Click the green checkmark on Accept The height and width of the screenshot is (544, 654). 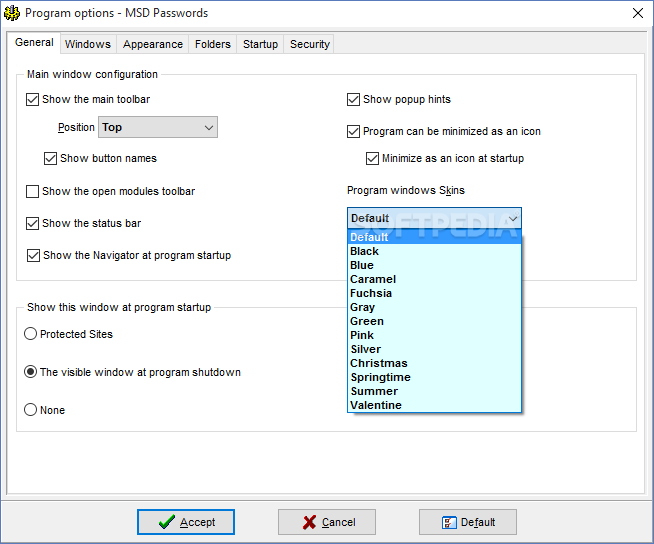(167, 522)
